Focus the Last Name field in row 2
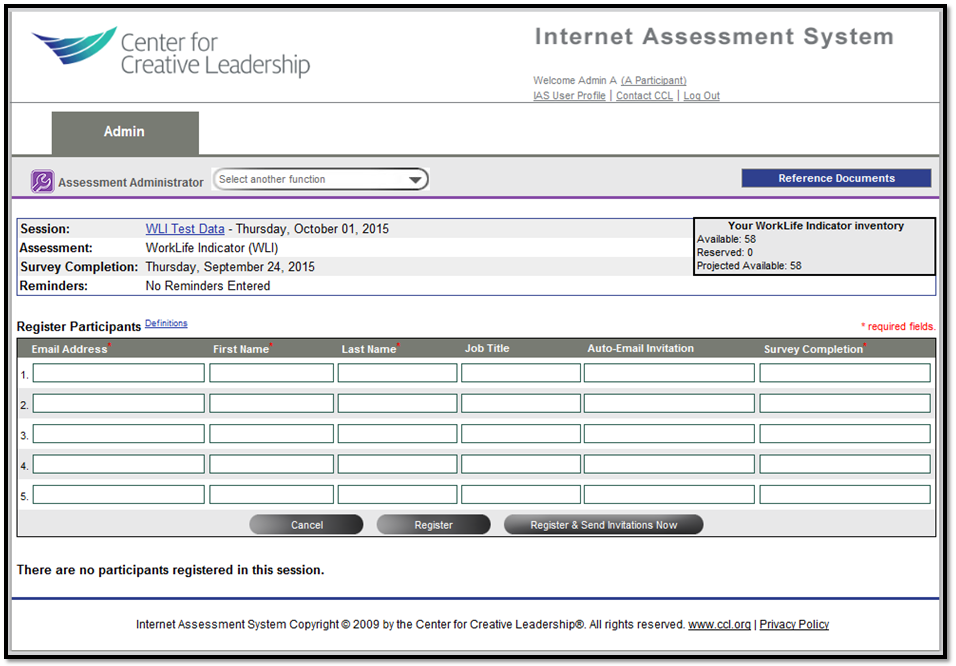Viewport: 956px width, 666px height. coord(398,404)
